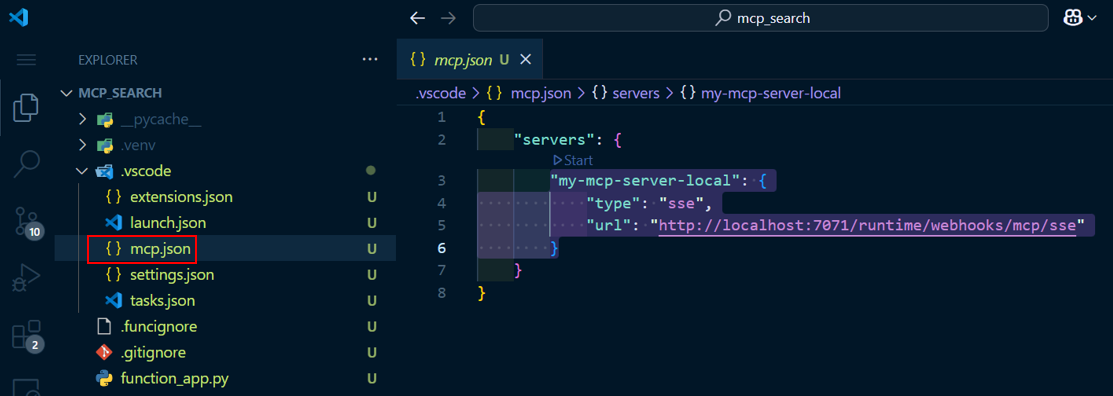Image resolution: width=1113 pixels, height=396 pixels.
Task: Click the .vscode folder icon
Action: tap(105, 171)
